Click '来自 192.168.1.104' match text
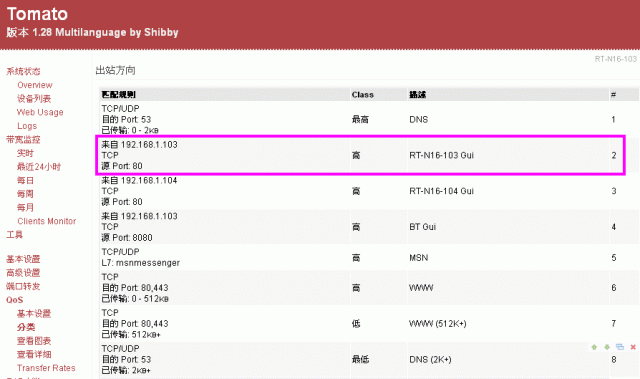Image resolution: width=640 pixels, height=379 pixels. (x=139, y=180)
